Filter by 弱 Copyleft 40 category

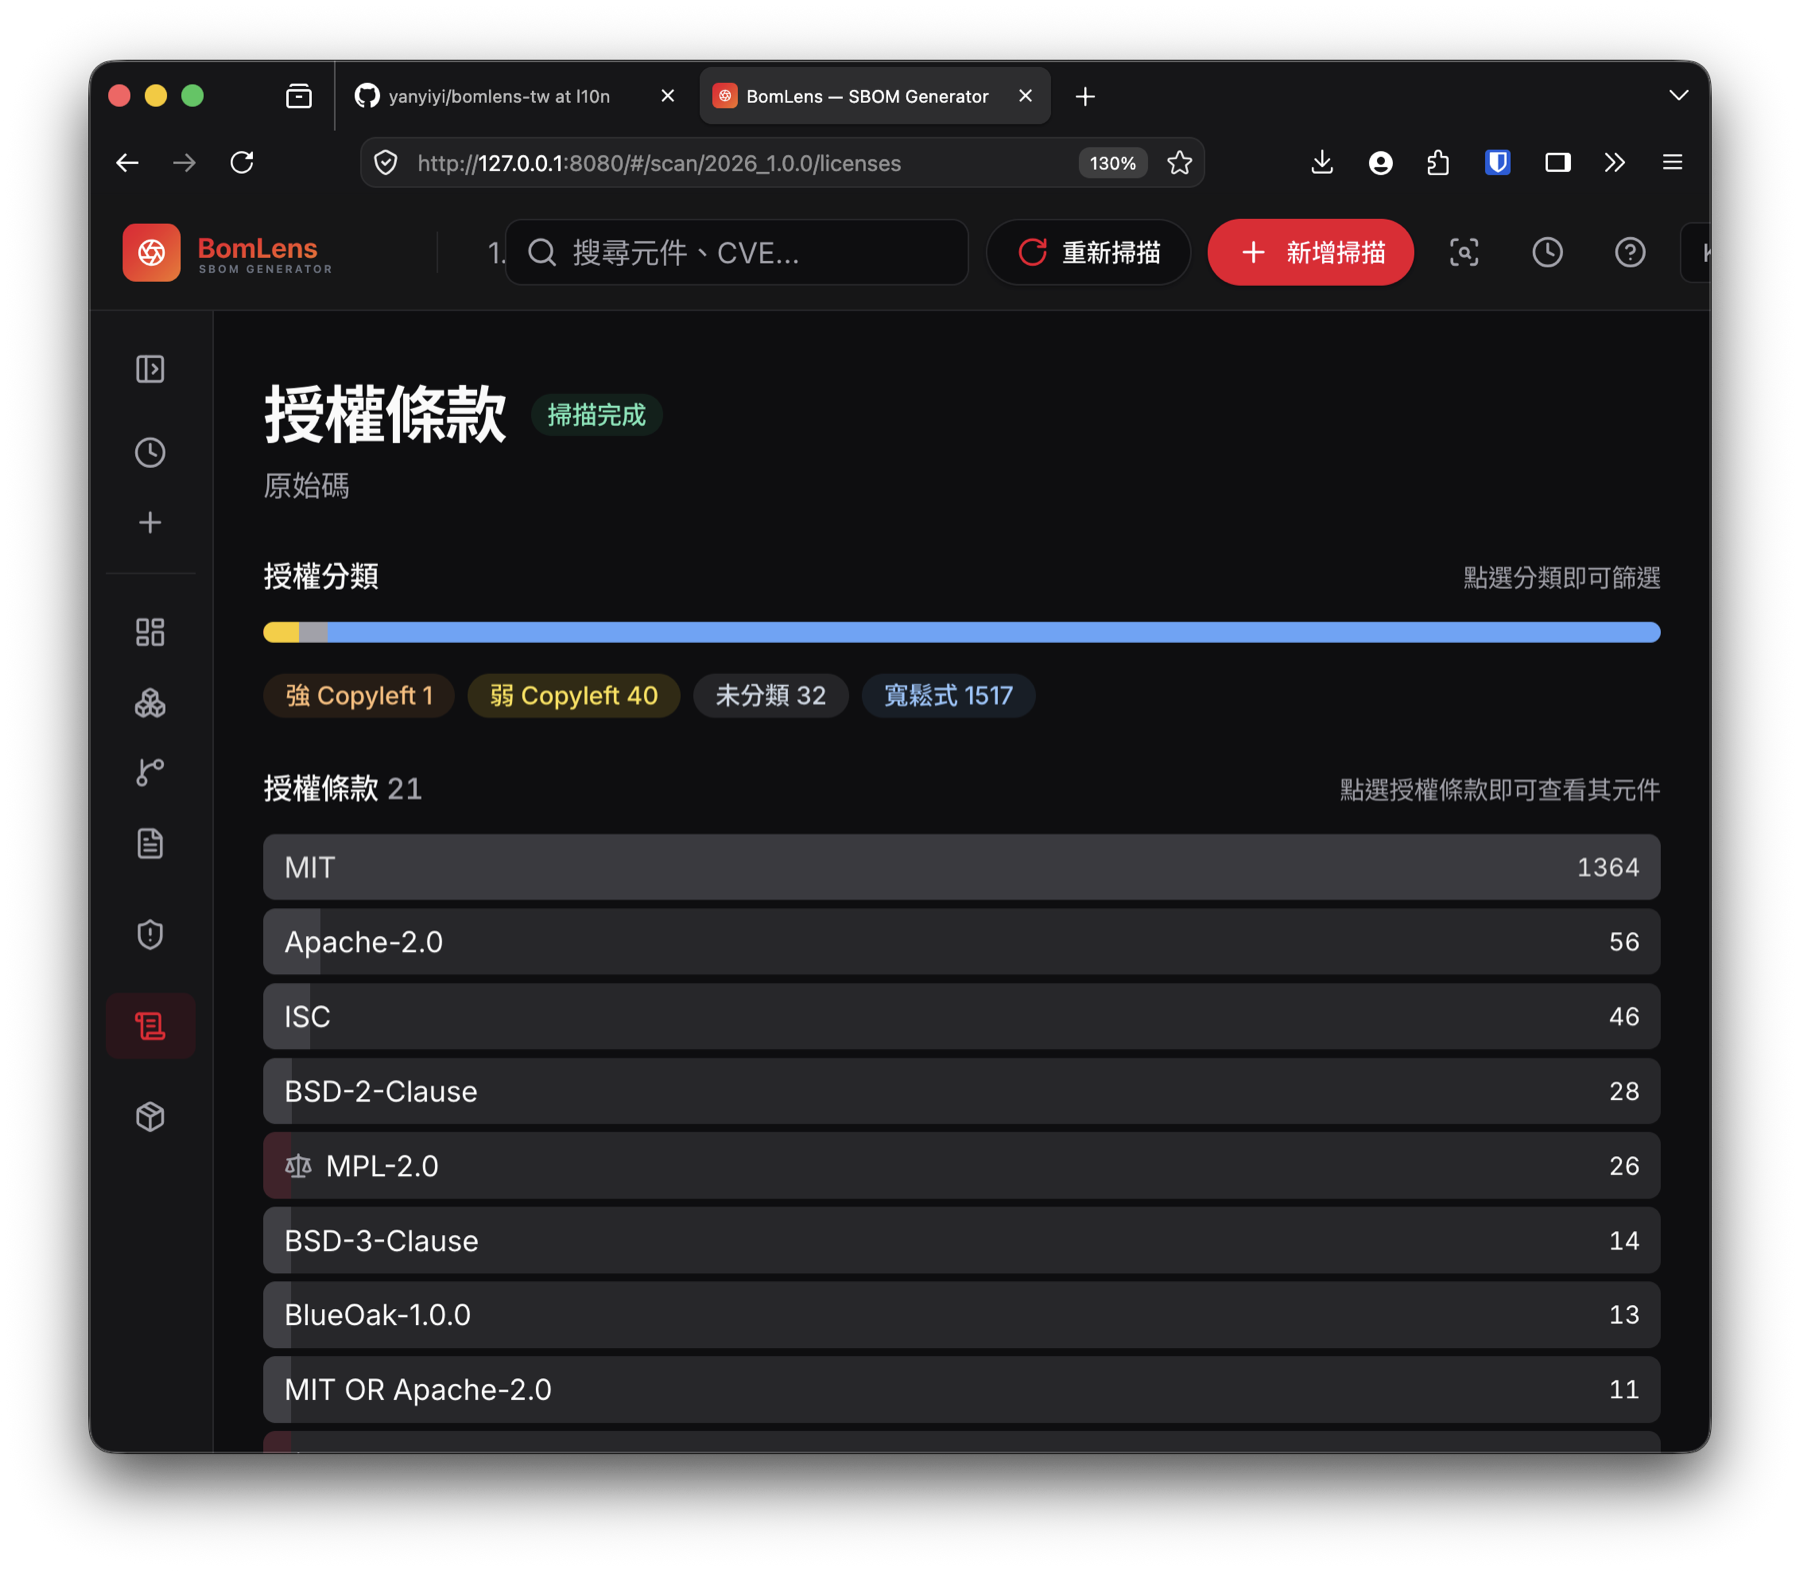click(574, 695)
